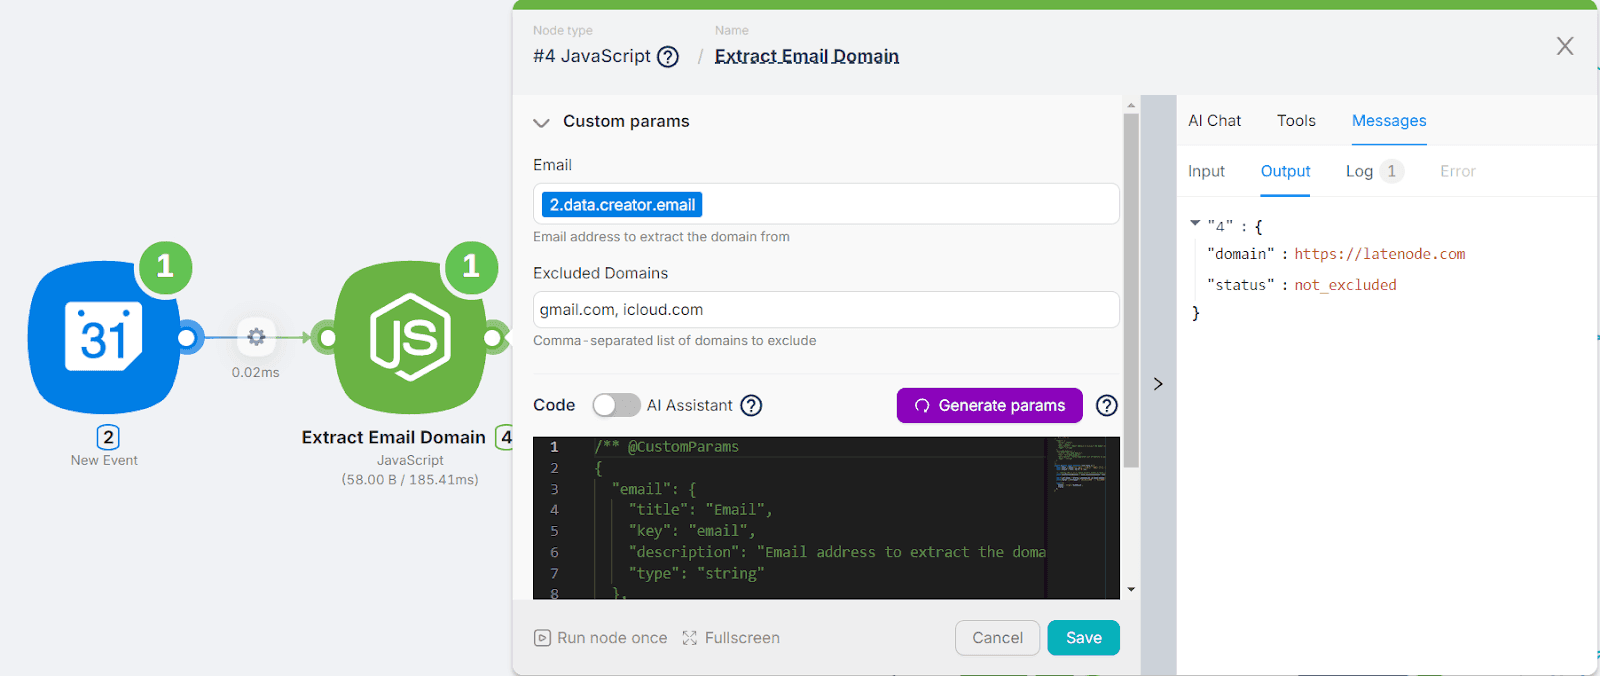Collapse side panel with the arrow chevron

(1158, 384)
